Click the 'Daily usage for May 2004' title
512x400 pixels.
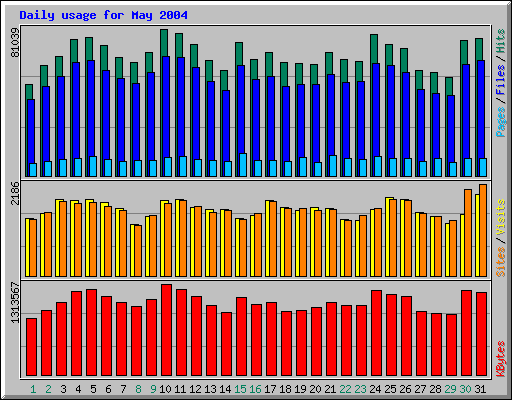point(103,15)
